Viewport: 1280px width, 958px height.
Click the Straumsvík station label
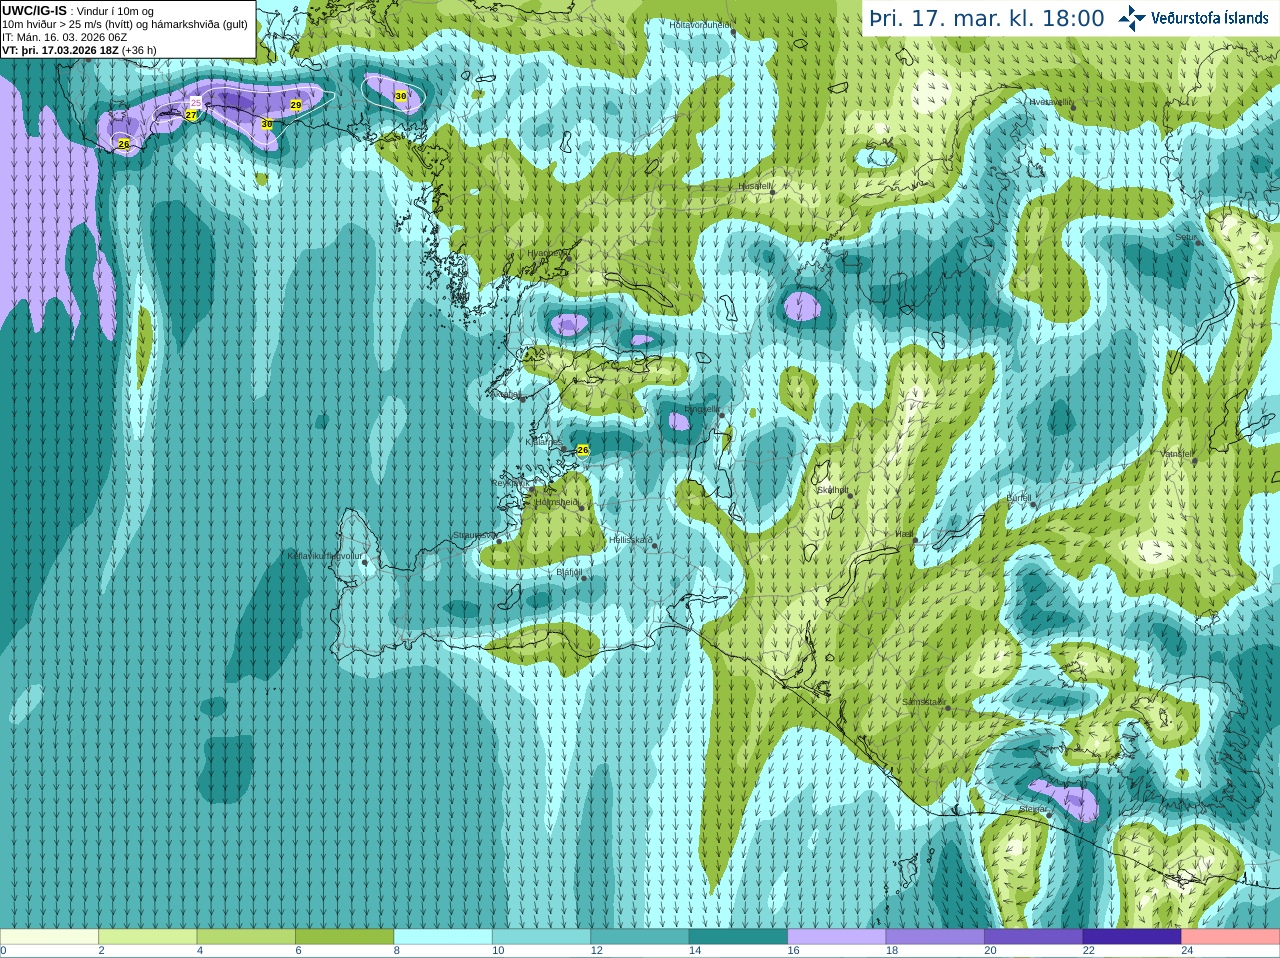(x=474, y=535)
